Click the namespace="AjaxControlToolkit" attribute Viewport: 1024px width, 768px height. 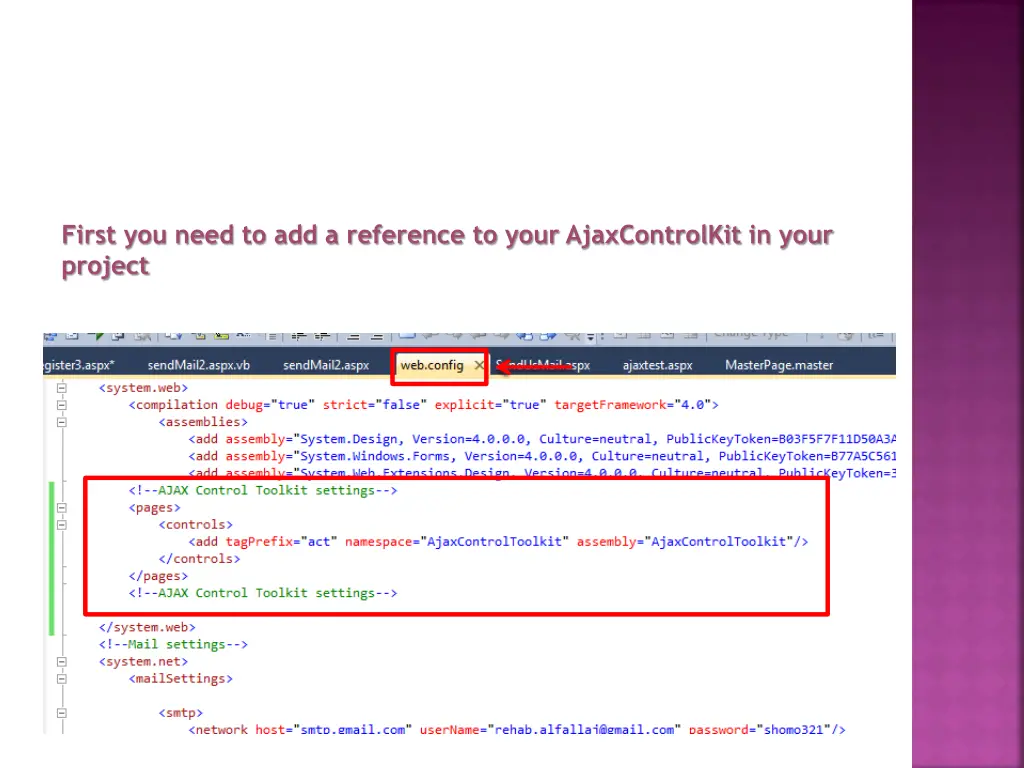pyautogui.click(x=456, y=541)
